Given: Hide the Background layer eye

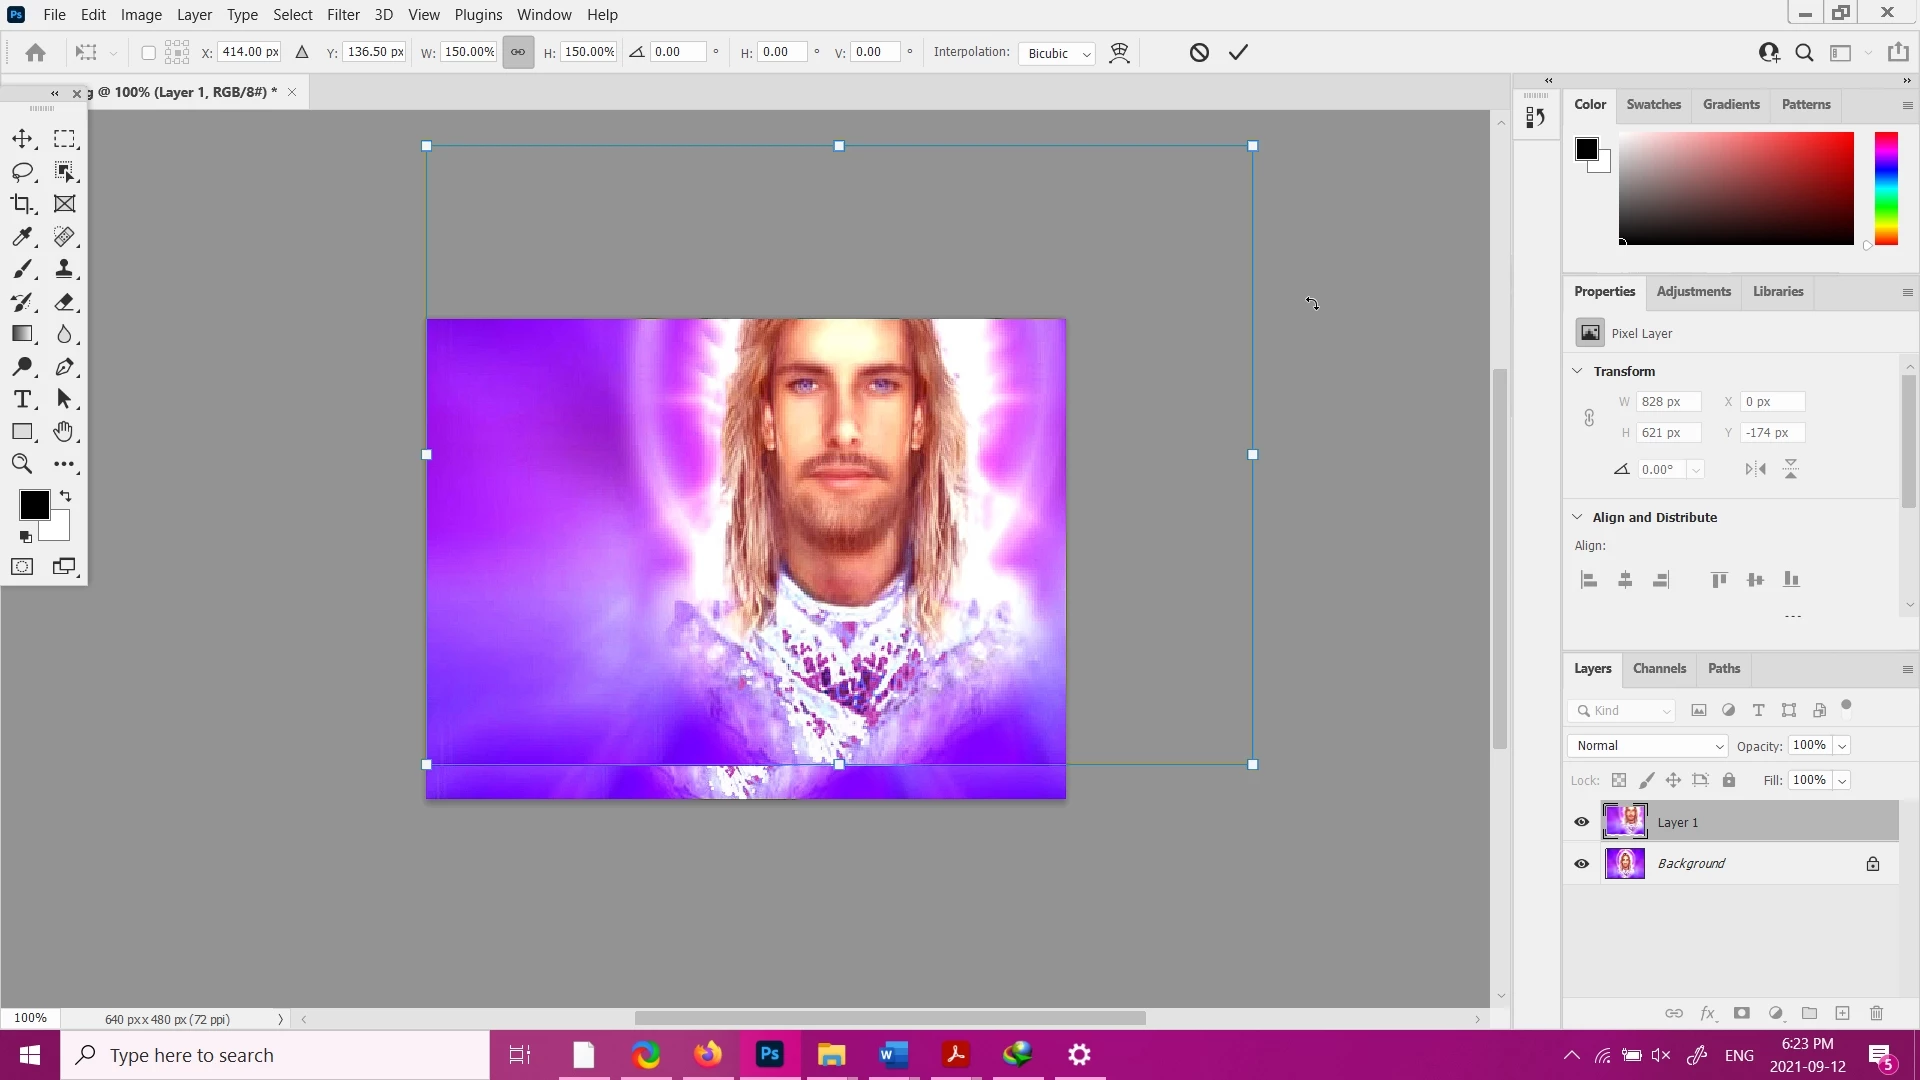Looking at the screenshot, I should tap(1581, 864).
